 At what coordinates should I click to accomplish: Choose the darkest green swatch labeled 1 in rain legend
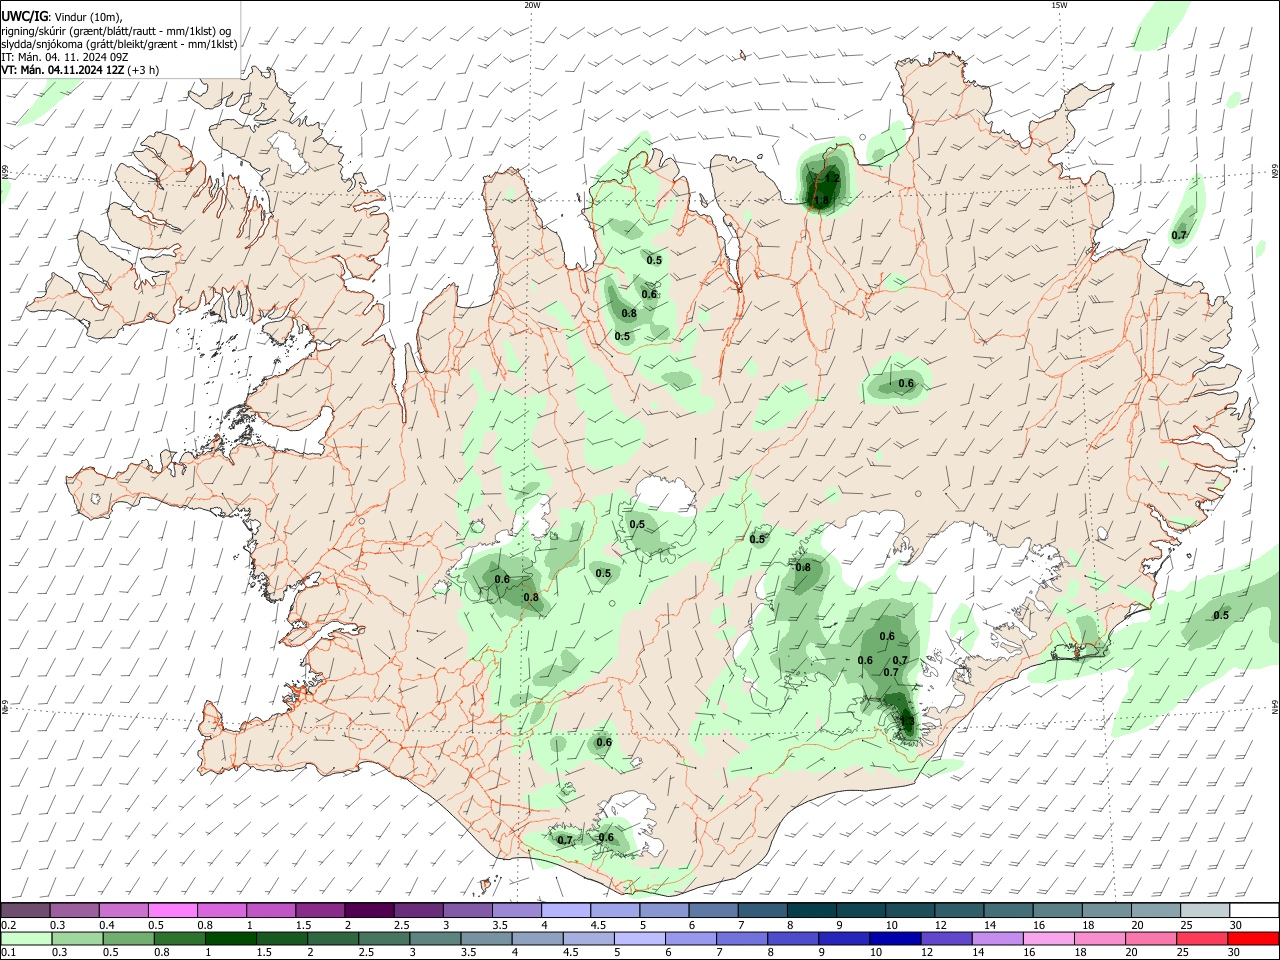tap(230, 939)
